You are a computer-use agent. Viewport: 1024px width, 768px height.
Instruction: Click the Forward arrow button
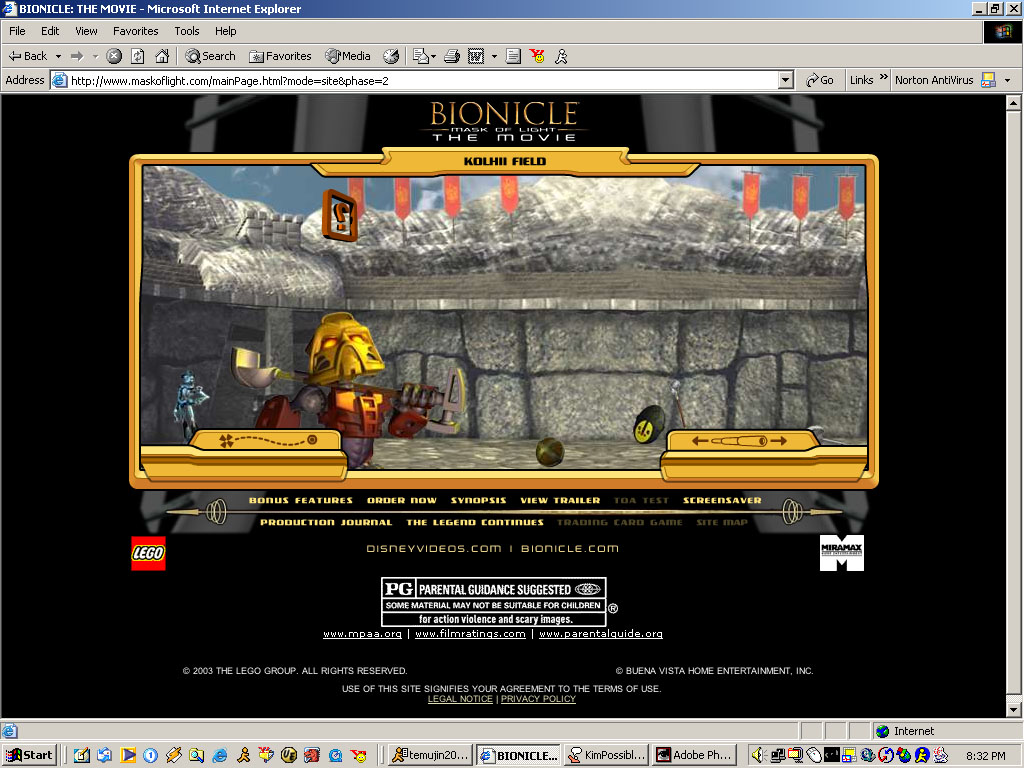pyautogui.click(x=77, y=56)
